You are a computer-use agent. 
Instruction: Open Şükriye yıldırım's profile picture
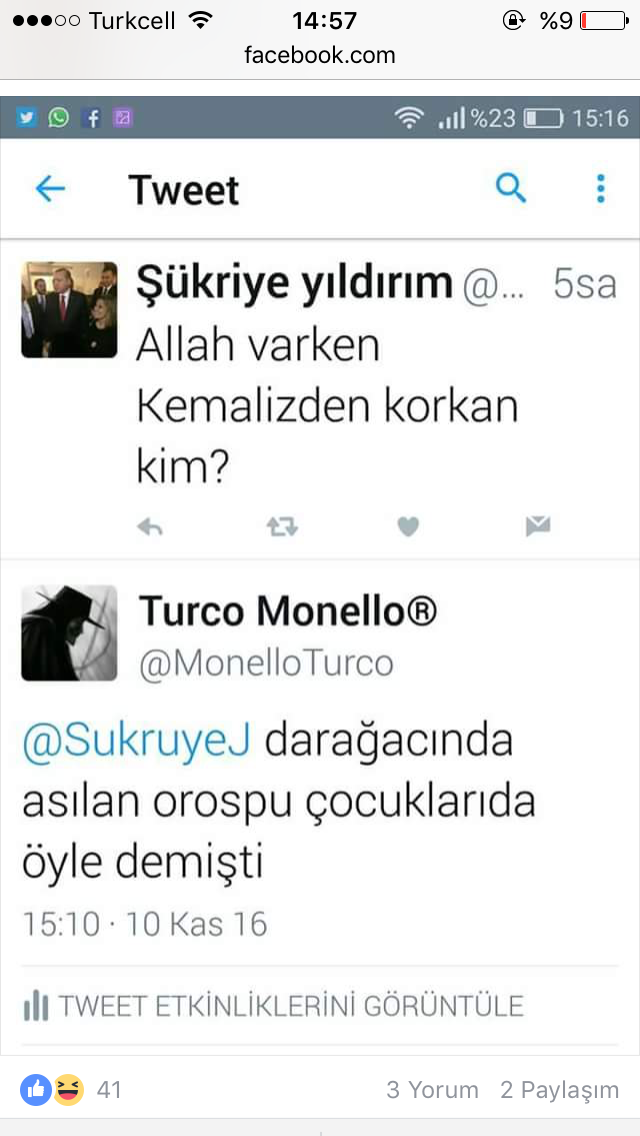click(x=69, y=309)
